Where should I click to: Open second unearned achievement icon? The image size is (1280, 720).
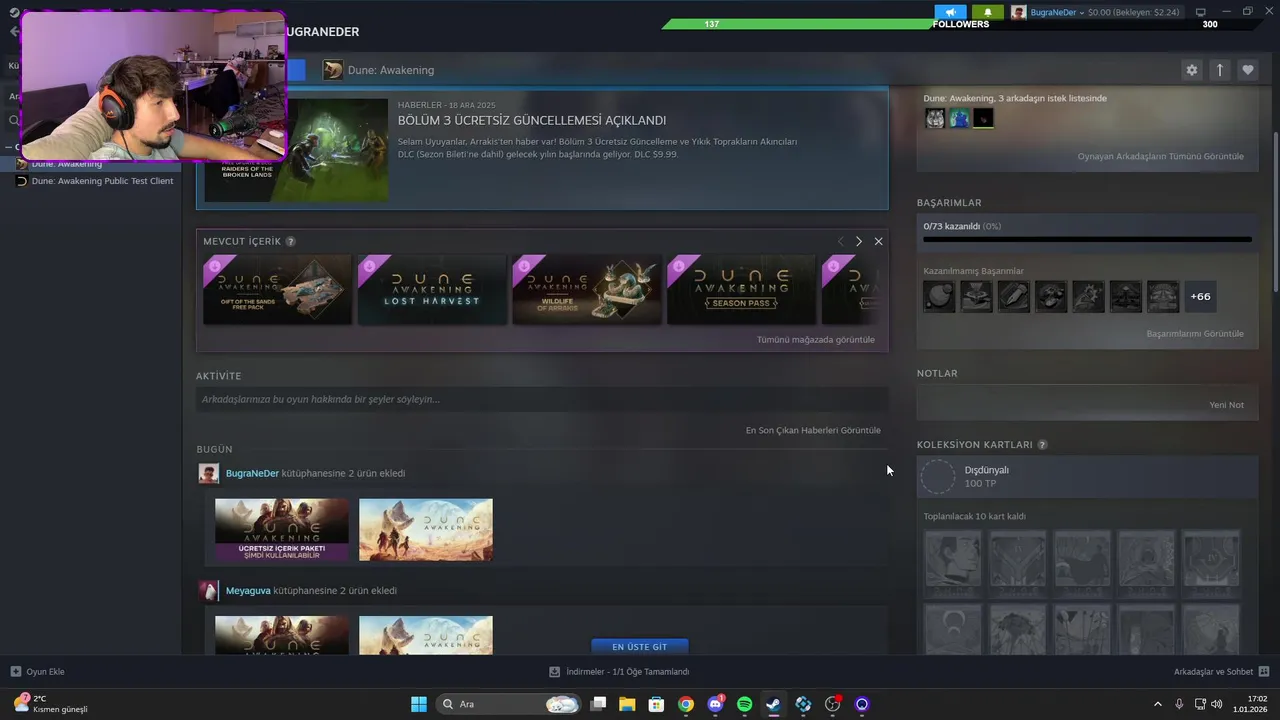click(x=976, y=296)
